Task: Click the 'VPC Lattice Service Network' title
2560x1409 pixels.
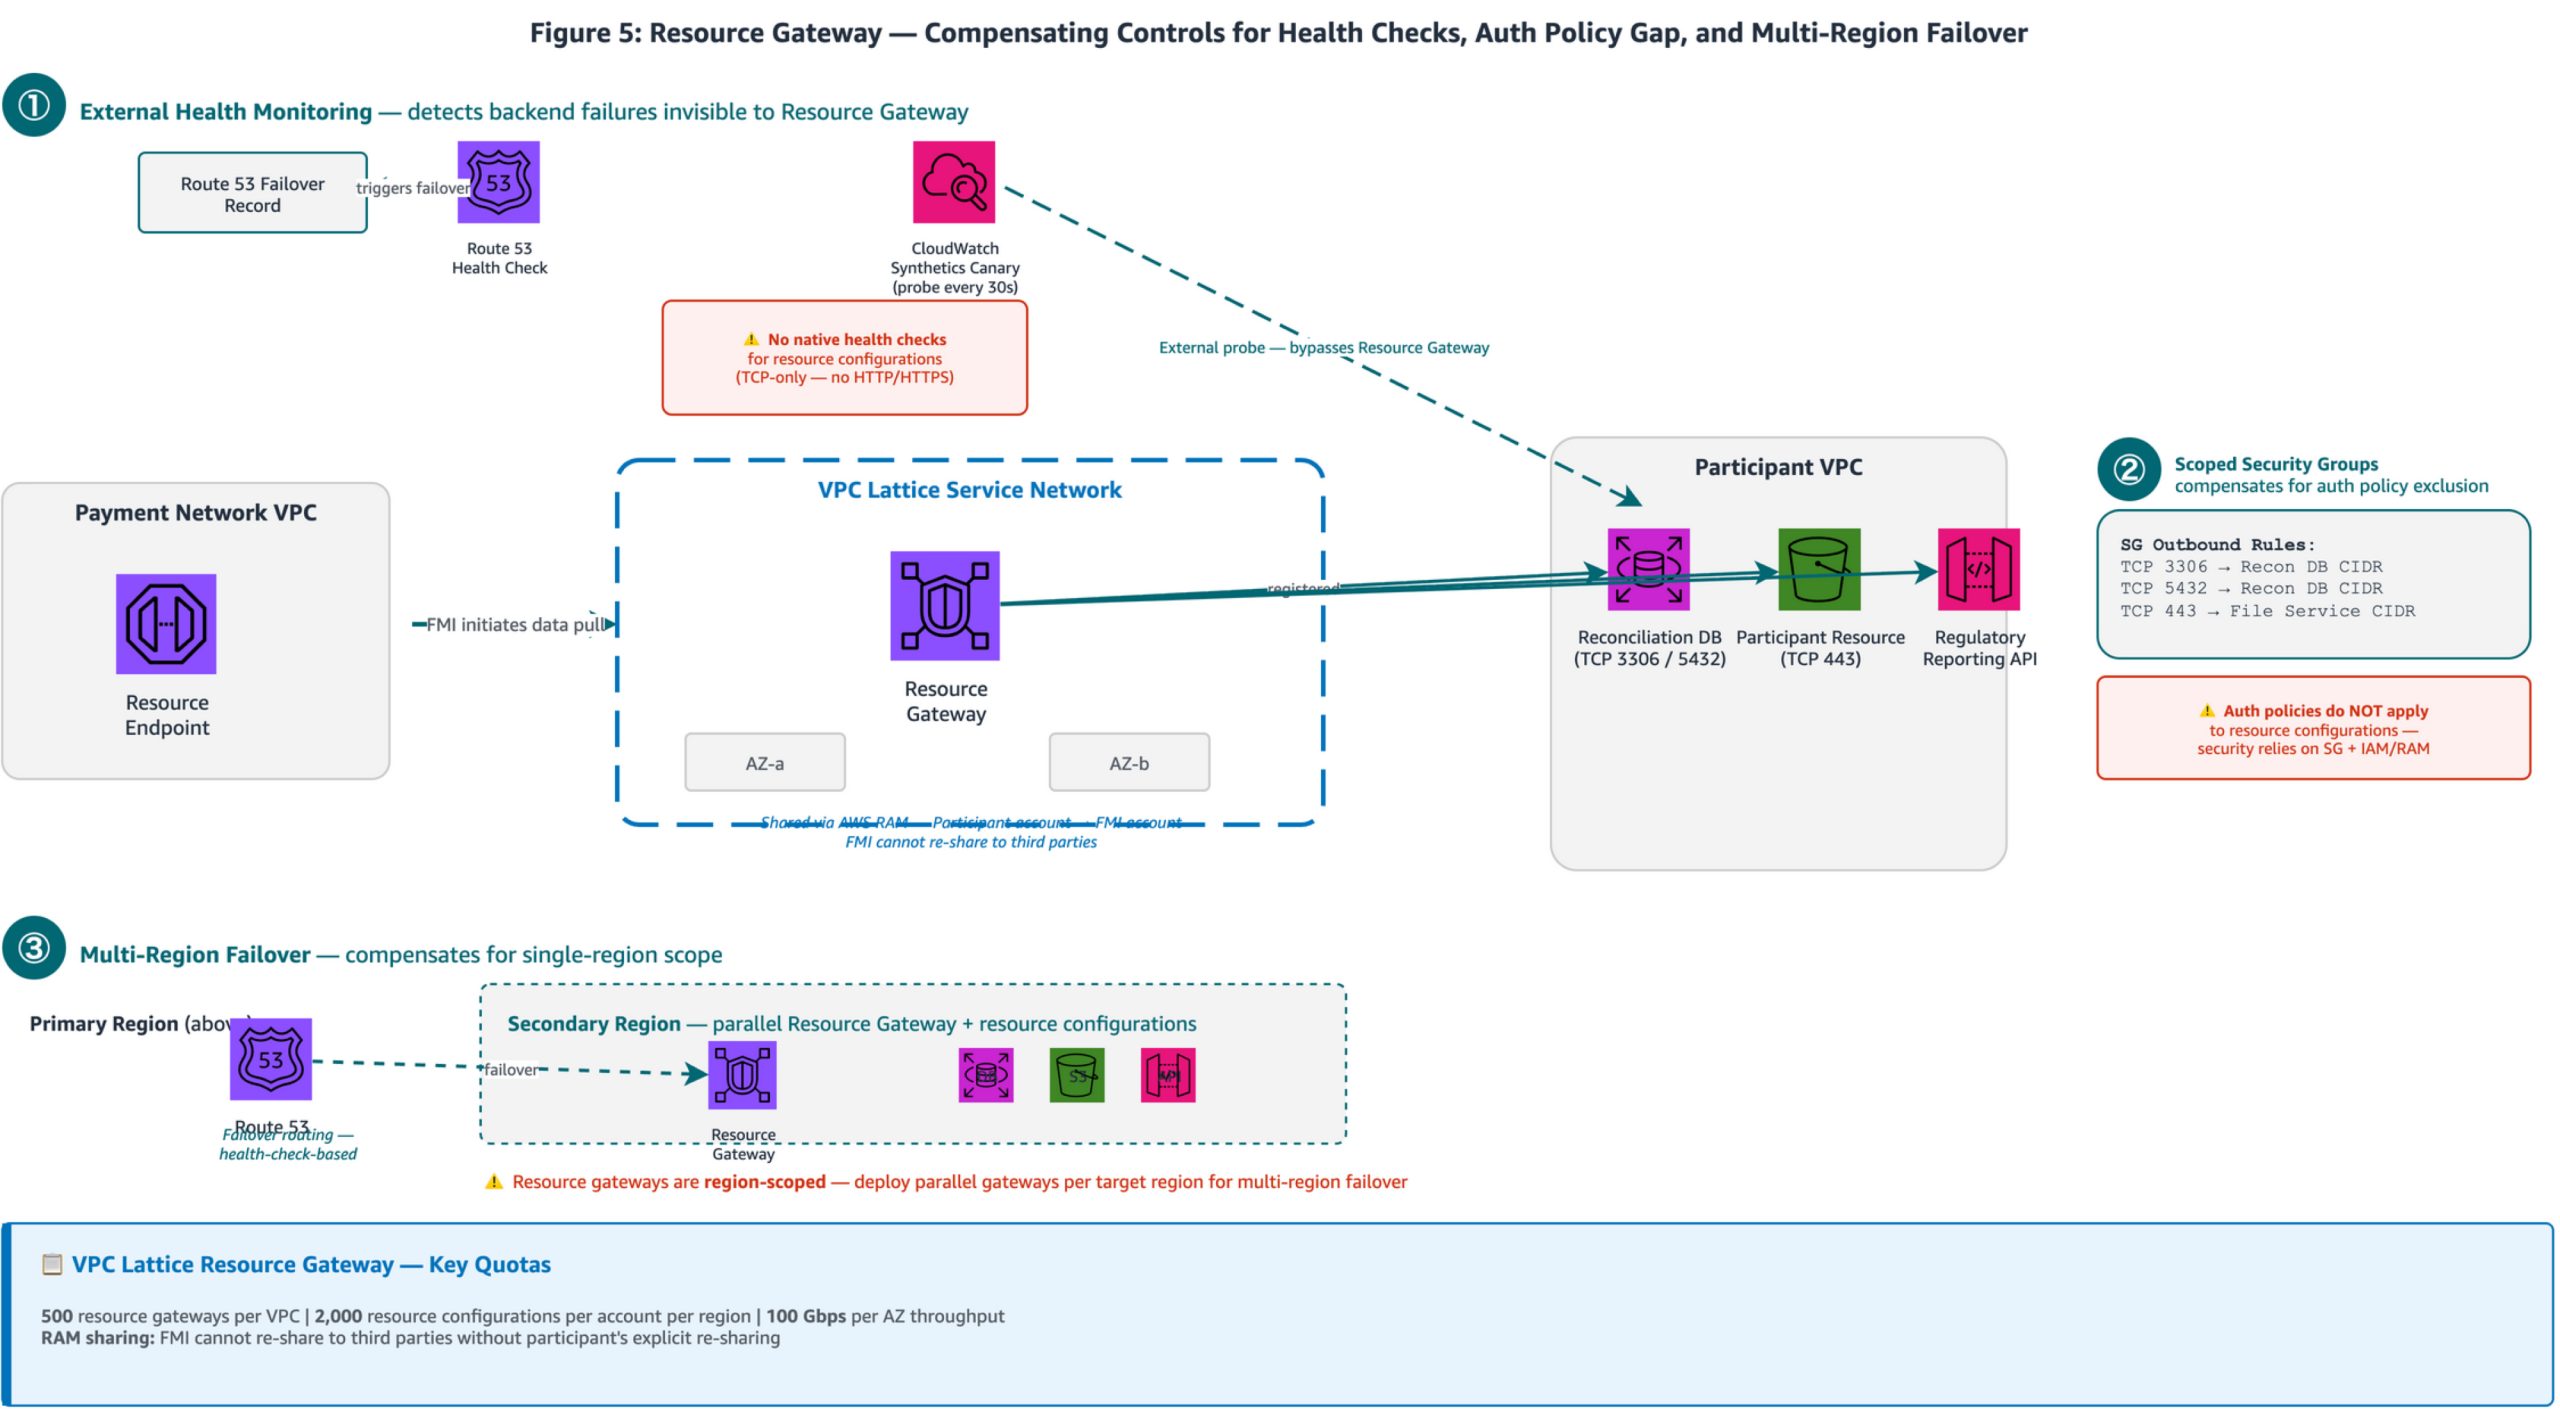Action: click(969, 490)
